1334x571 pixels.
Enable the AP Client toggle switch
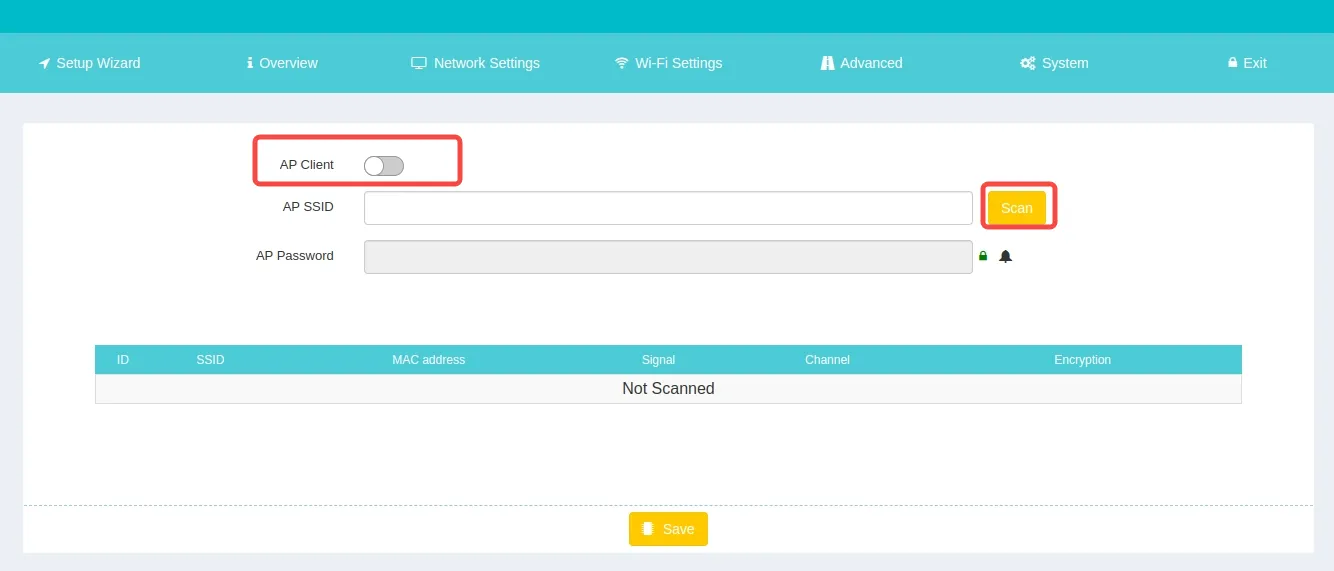[x=384, y=166]
